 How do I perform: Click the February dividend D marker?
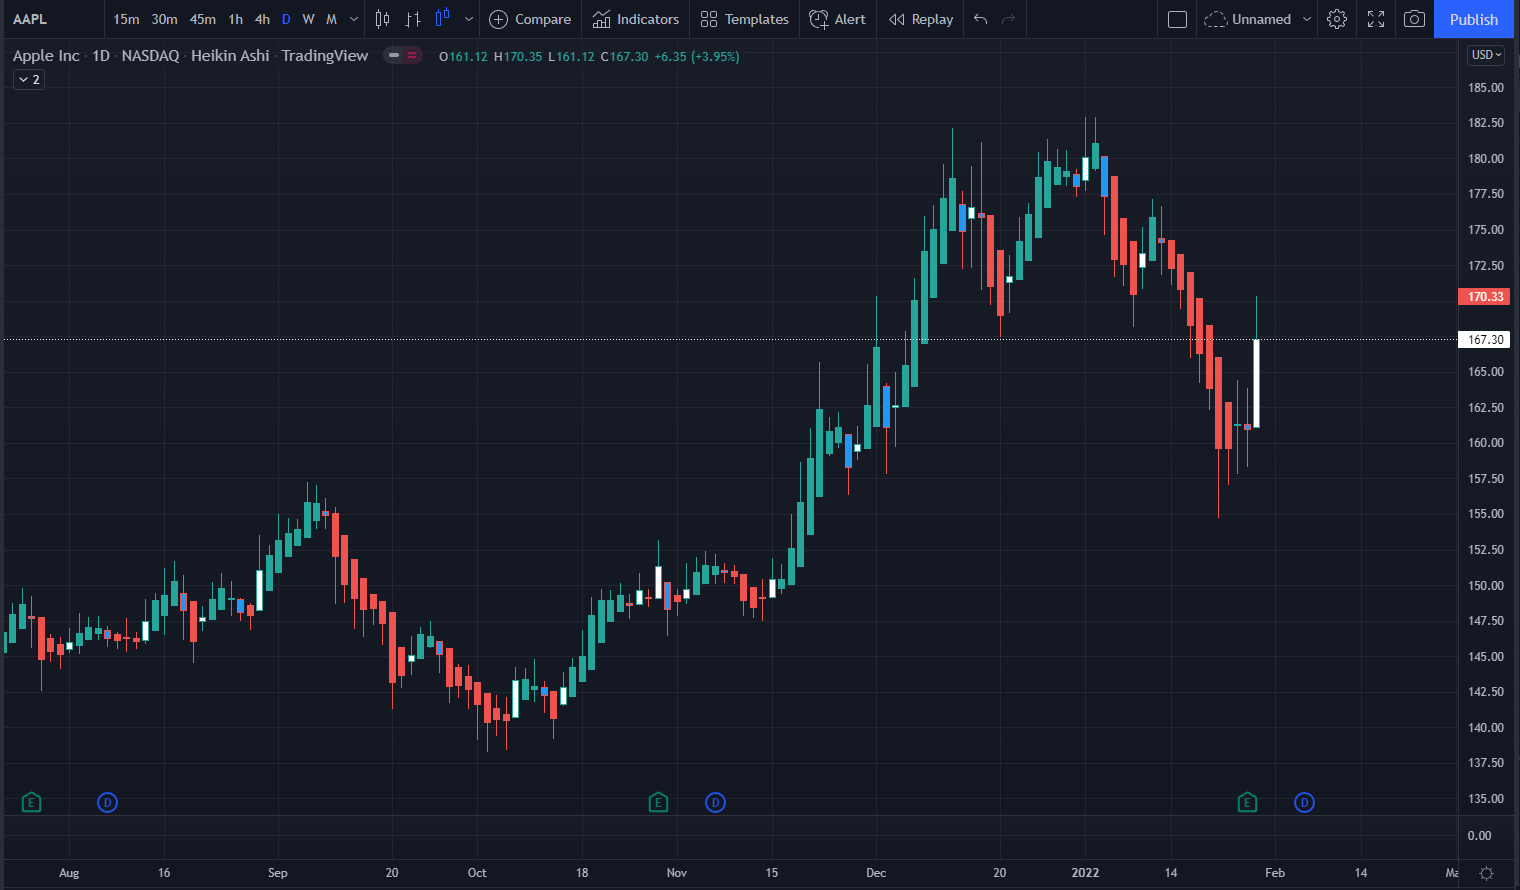tap(1304, 802)
